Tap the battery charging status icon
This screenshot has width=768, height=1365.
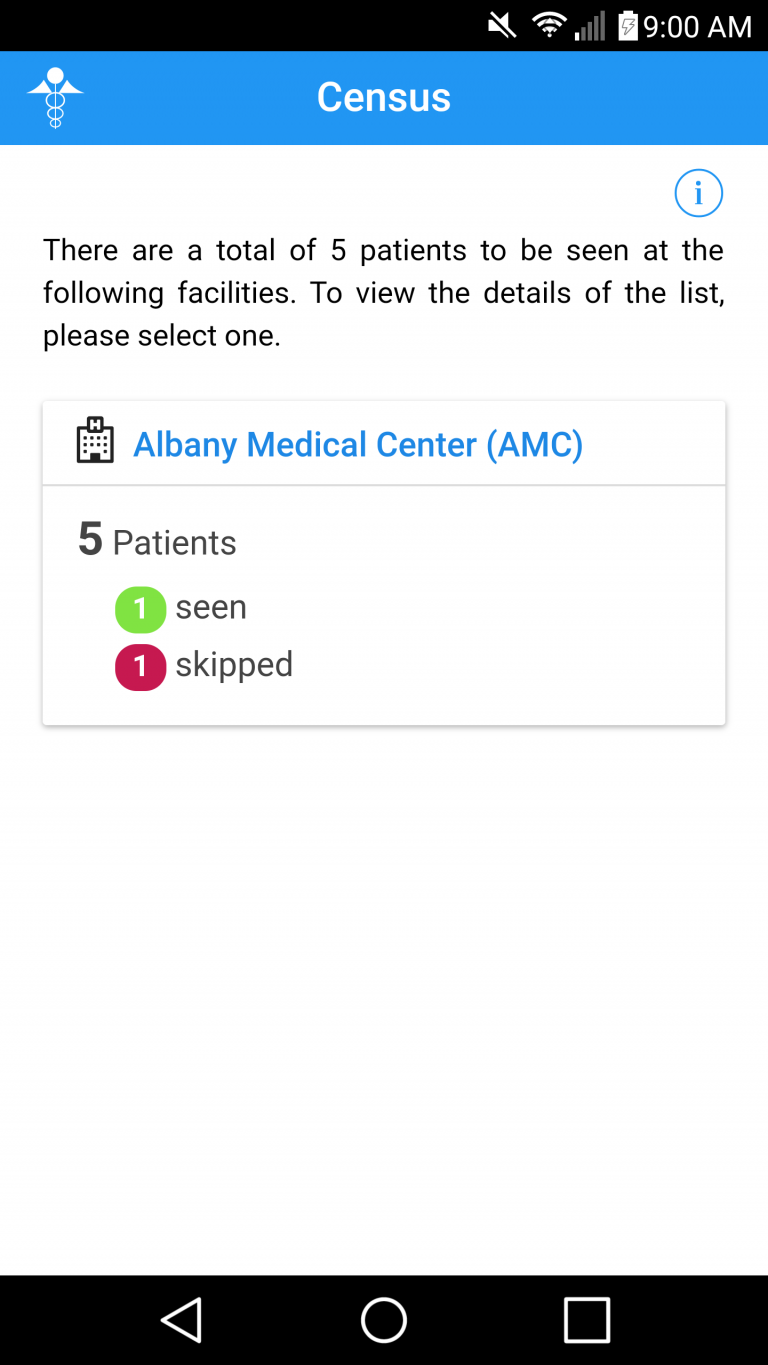(627, 25)
